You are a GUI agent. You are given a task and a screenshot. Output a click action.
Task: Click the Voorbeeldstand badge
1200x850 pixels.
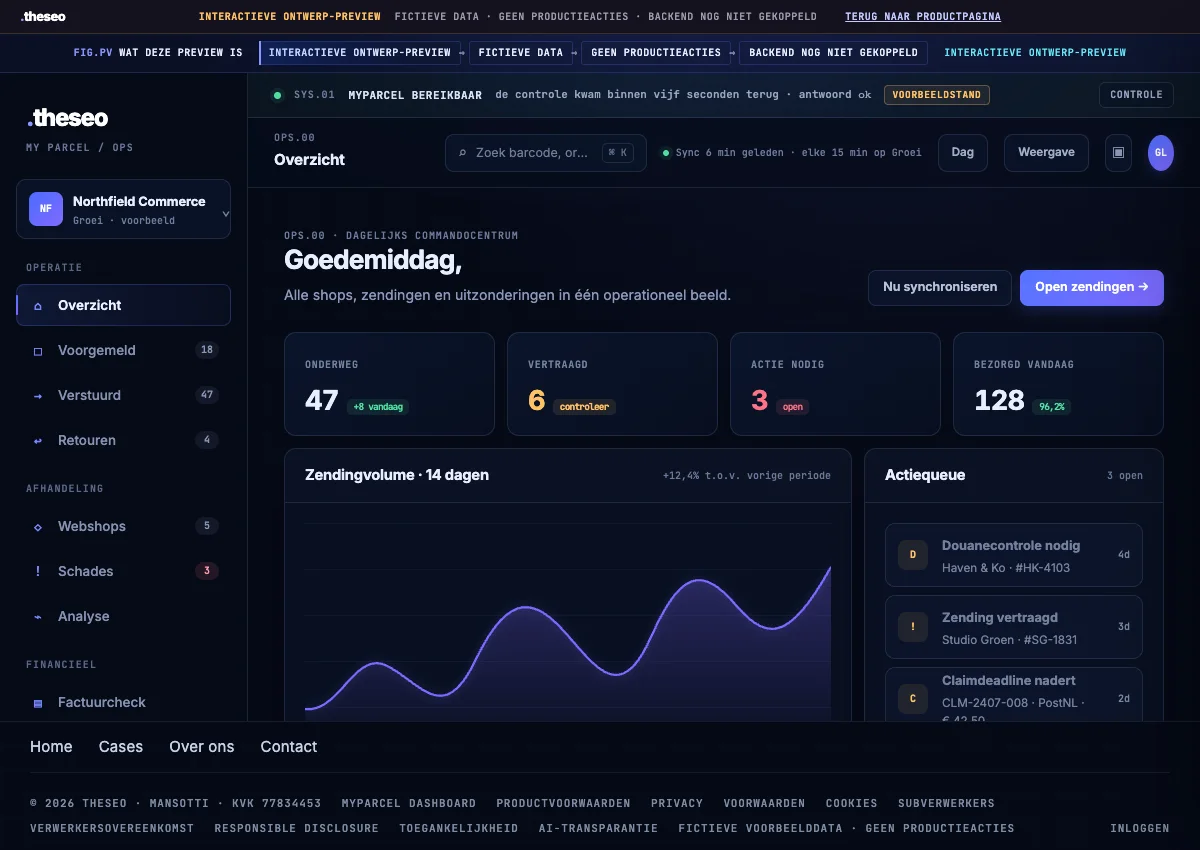point(937,95)
